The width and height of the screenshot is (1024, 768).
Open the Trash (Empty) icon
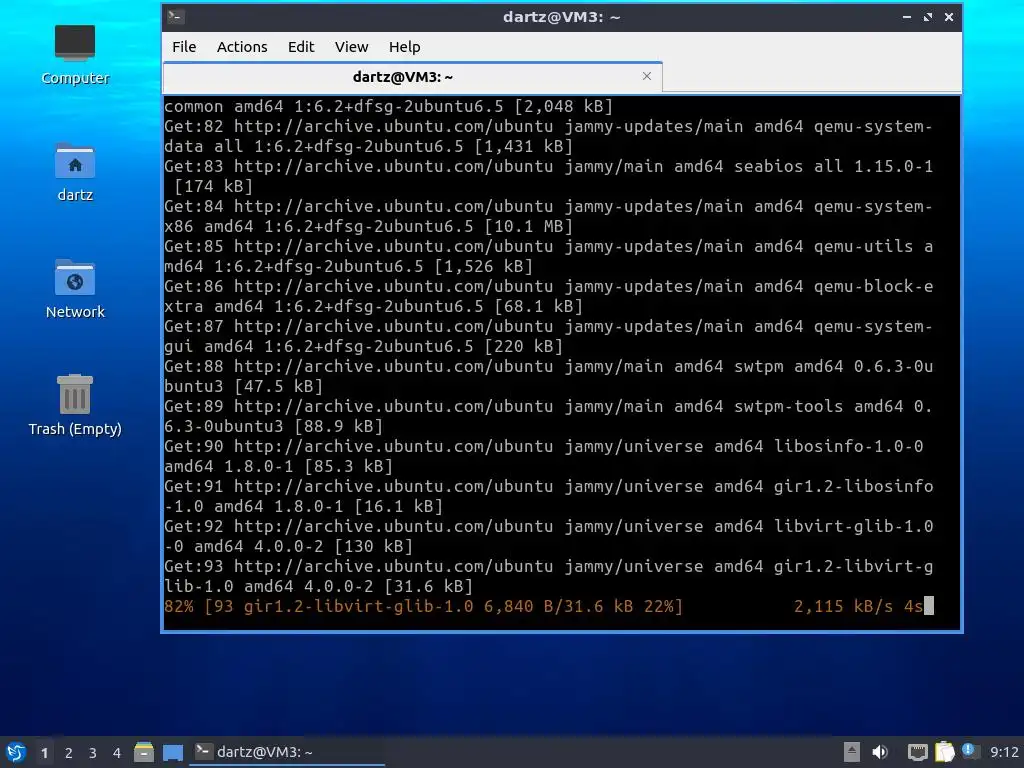74,405
